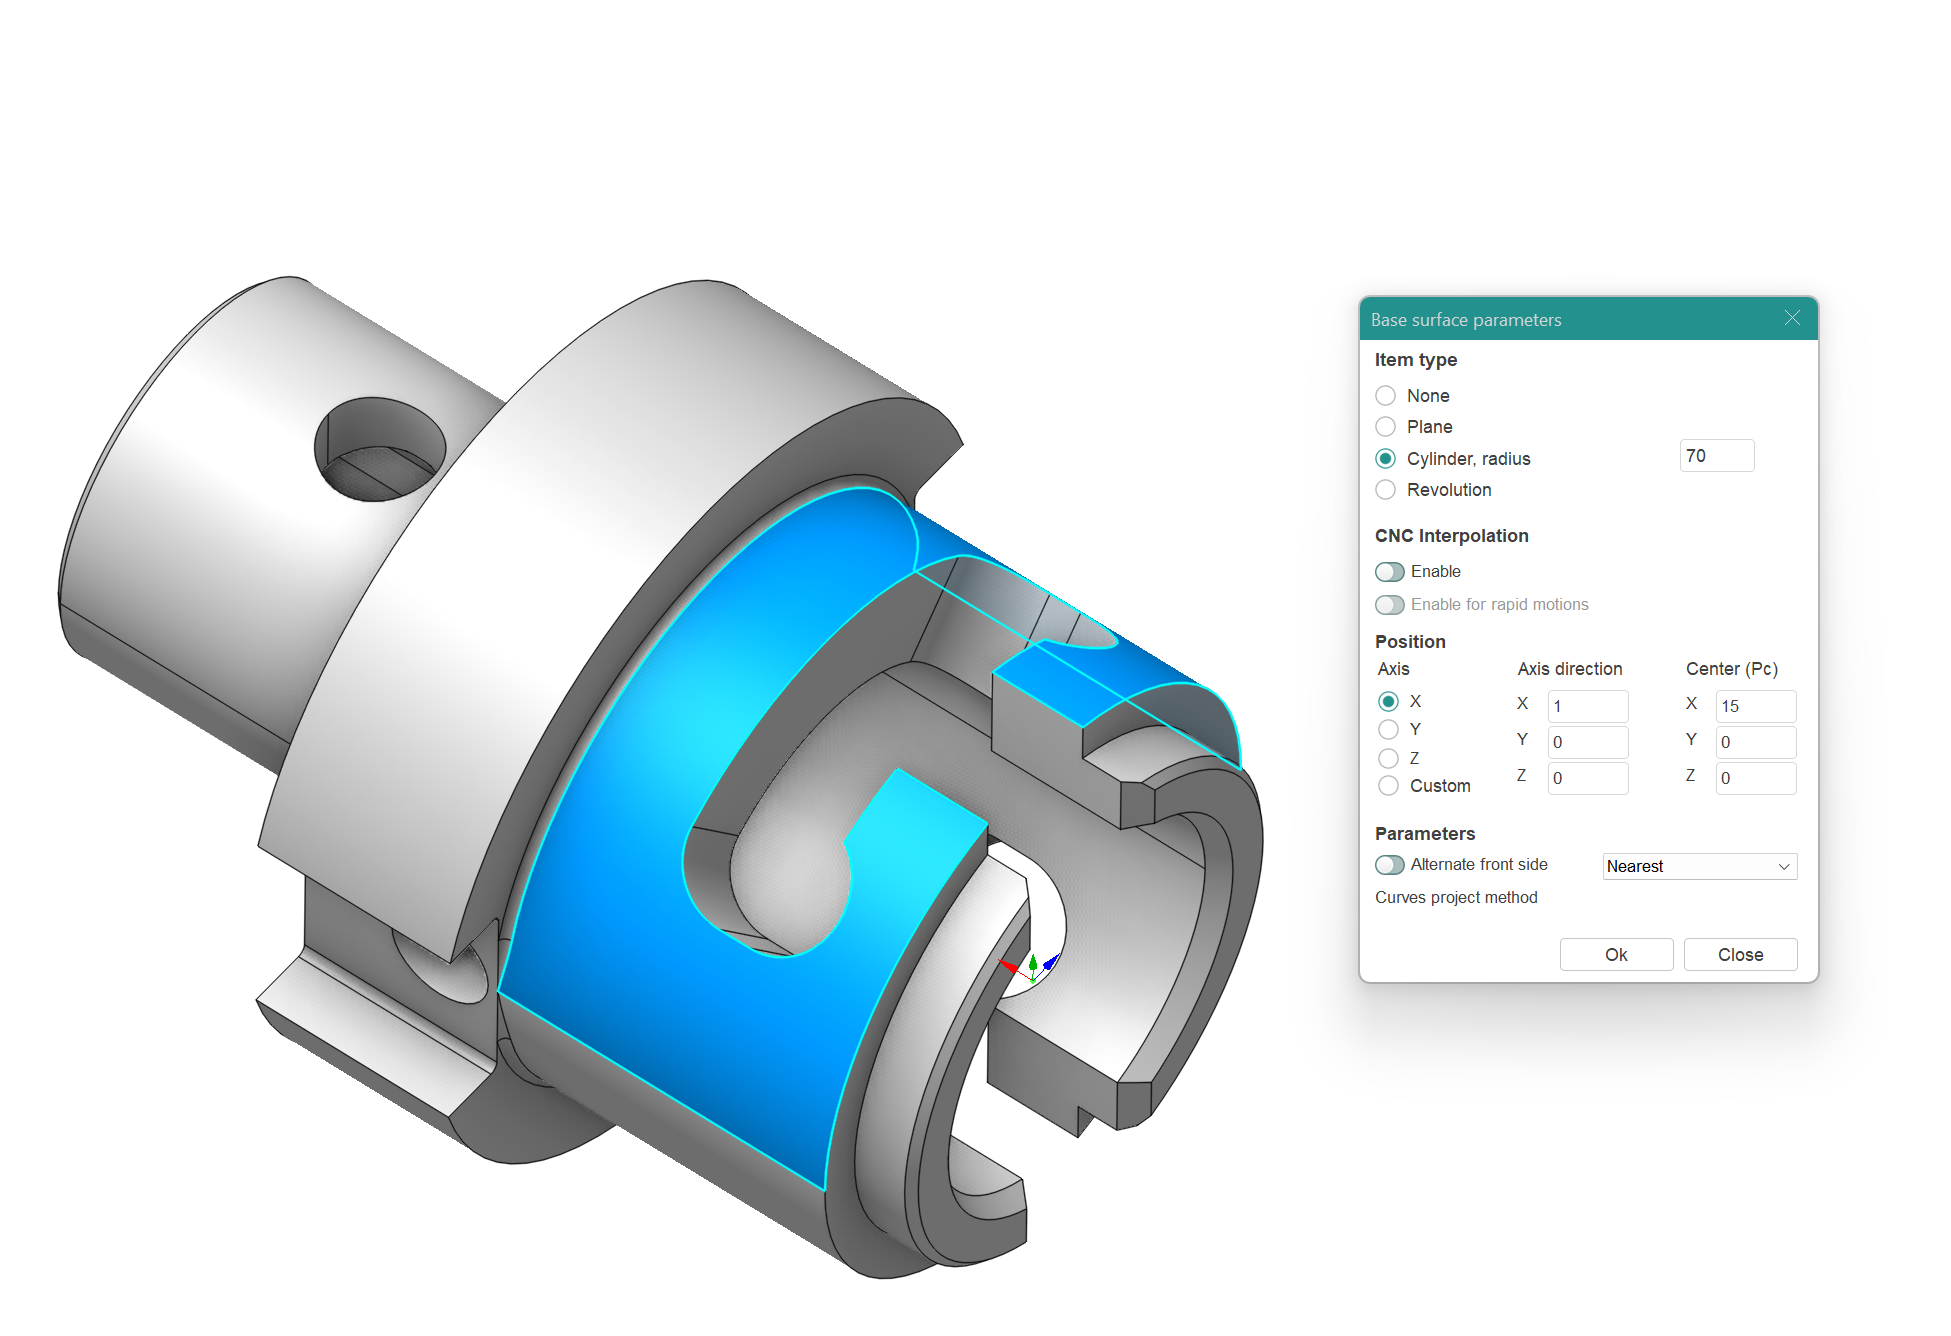Select the None item type

1385,396
